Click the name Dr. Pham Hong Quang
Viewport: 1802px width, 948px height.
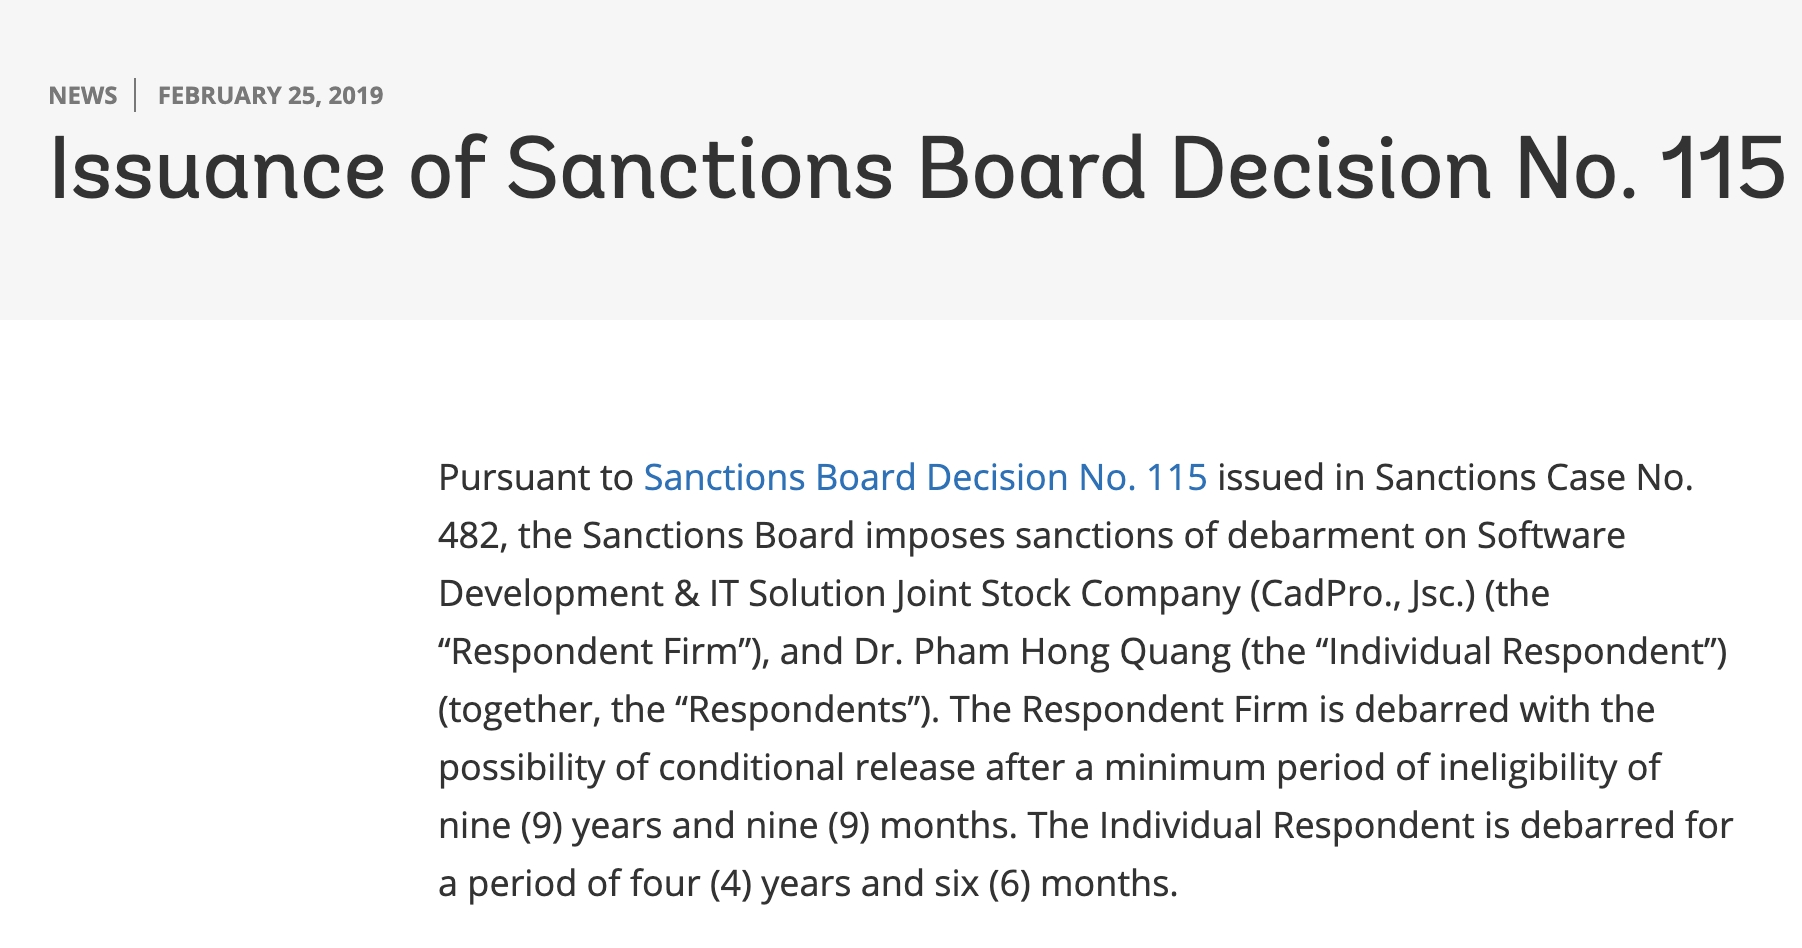(1042, 652)
